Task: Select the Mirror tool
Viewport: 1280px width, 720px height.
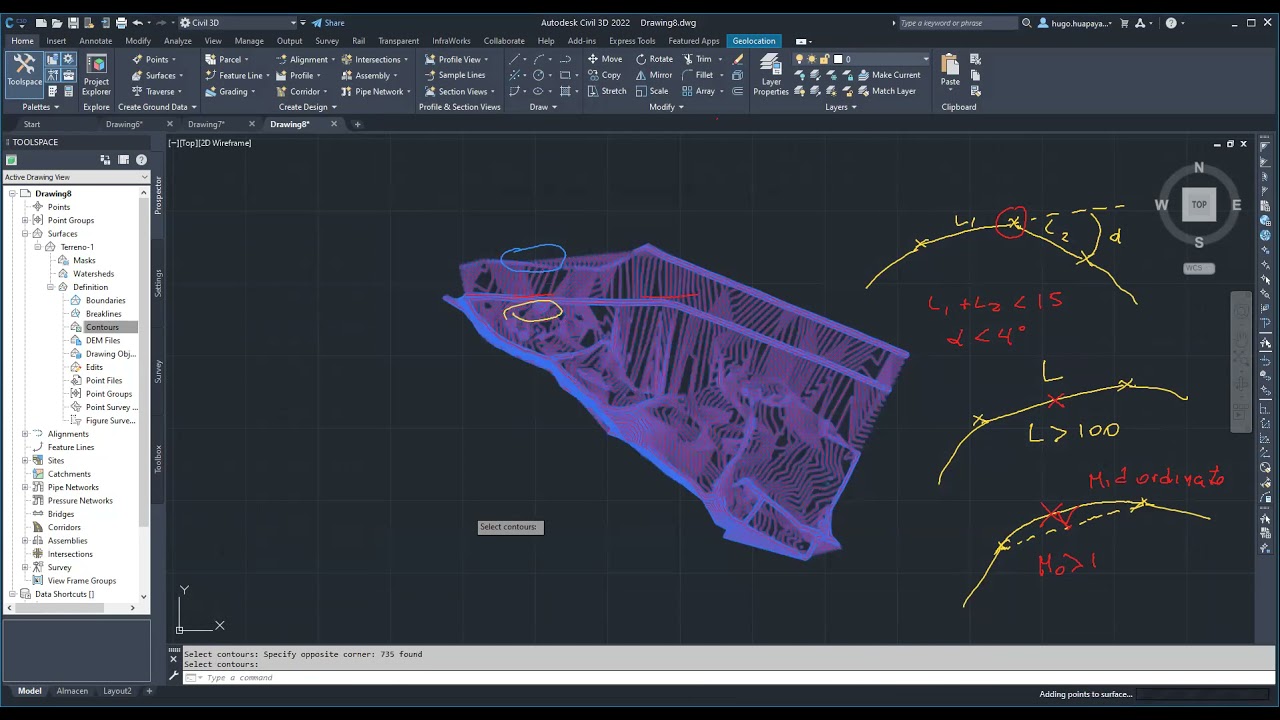Action: click(x=654, y=75)
